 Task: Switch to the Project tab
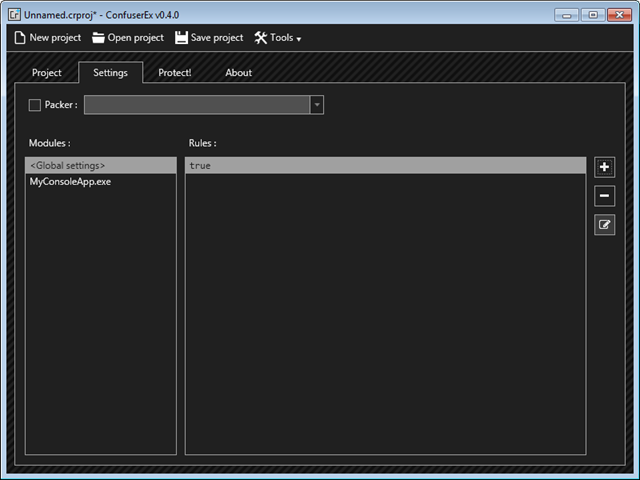click(47, 73)
